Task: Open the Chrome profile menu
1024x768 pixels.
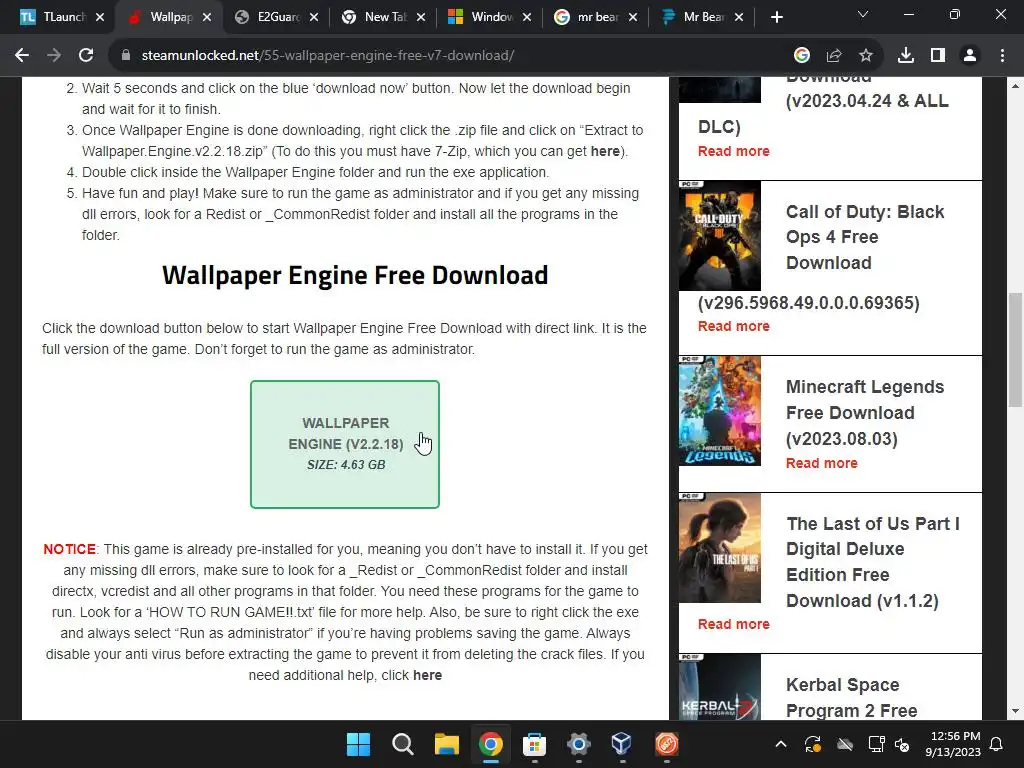Action: click(970, 56)
